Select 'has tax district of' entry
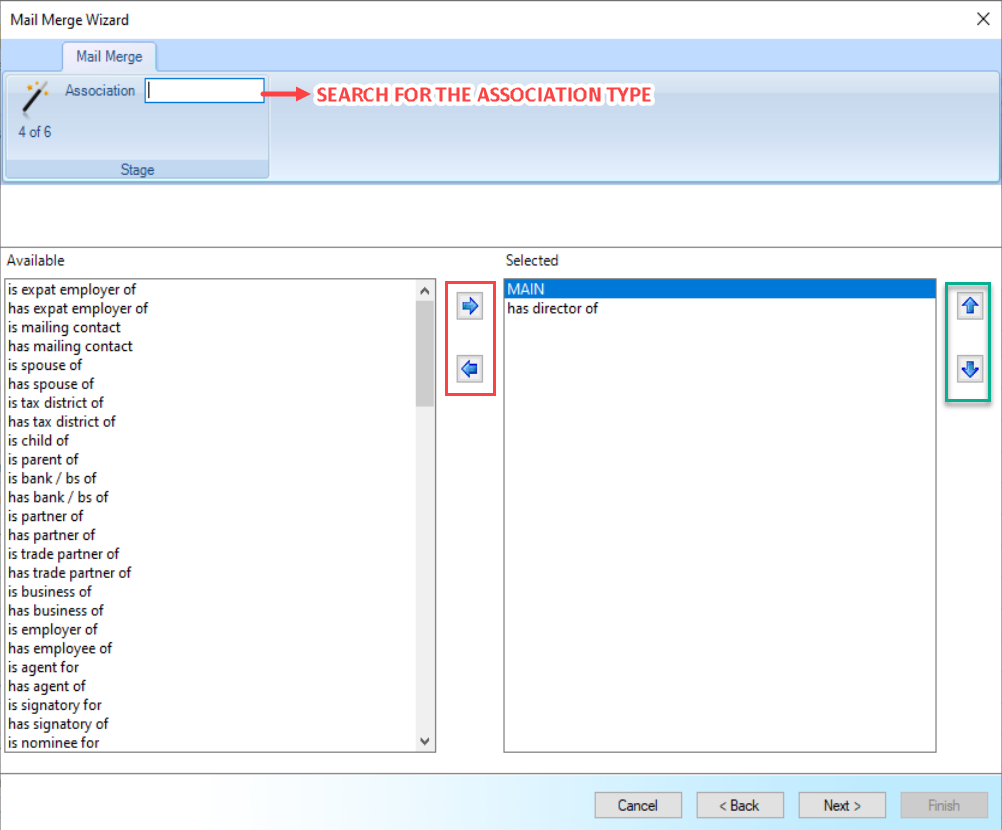 tap(211, 421)
